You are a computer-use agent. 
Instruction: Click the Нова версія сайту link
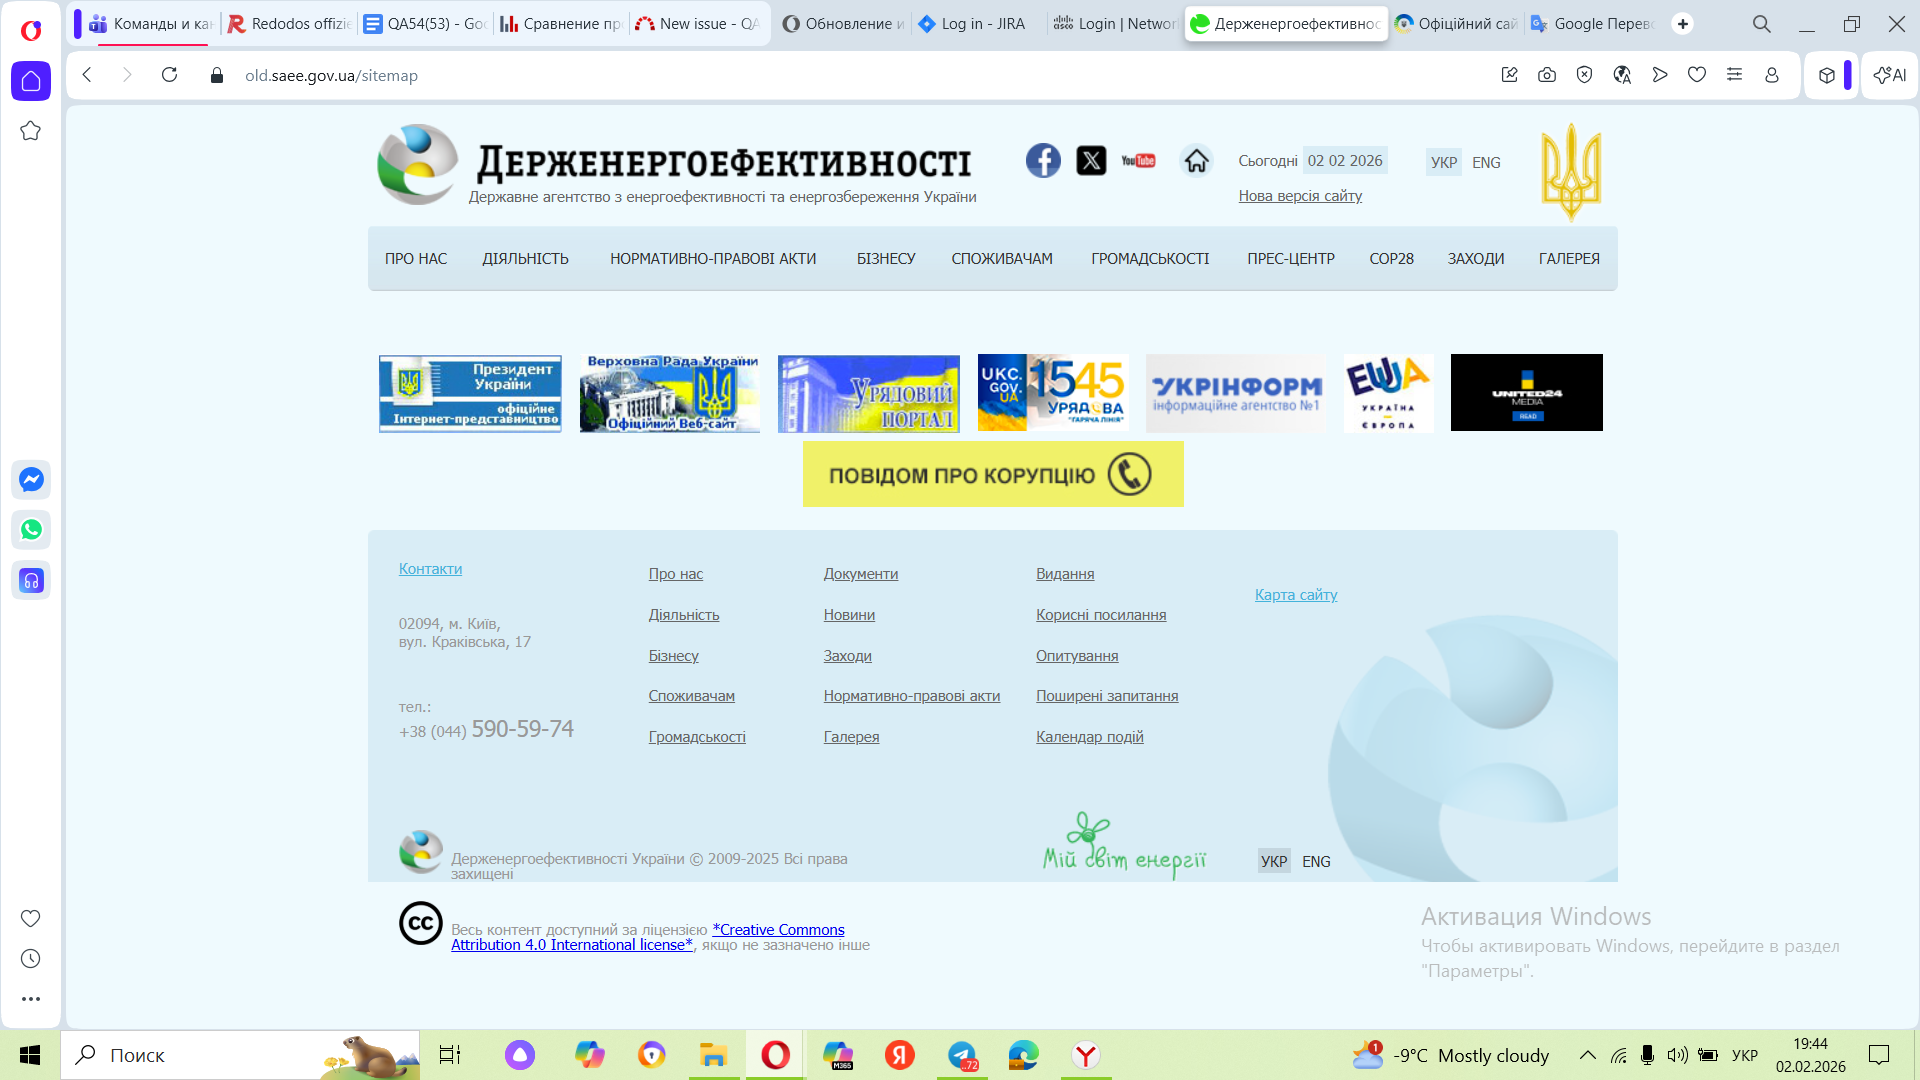(x=1300, y=196)
